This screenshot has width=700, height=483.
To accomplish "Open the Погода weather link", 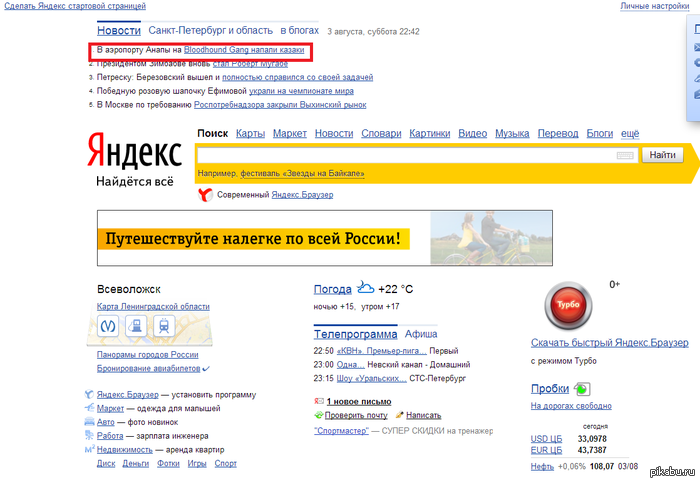I will [x=333, y=289].
